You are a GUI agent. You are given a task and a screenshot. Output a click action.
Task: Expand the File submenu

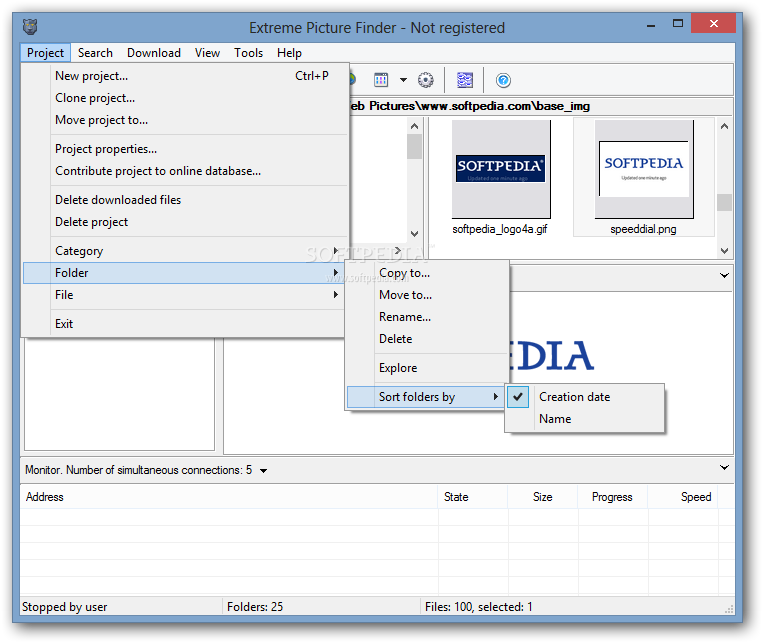(x=185, y=295)
